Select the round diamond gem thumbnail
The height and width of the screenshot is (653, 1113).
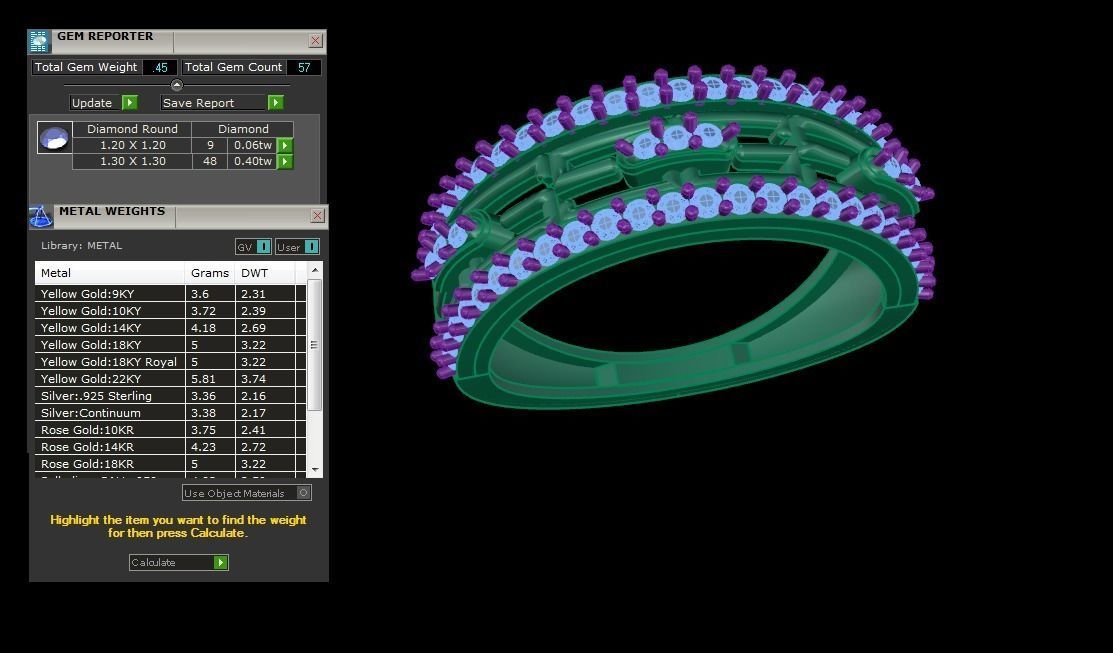click(54, 138)
